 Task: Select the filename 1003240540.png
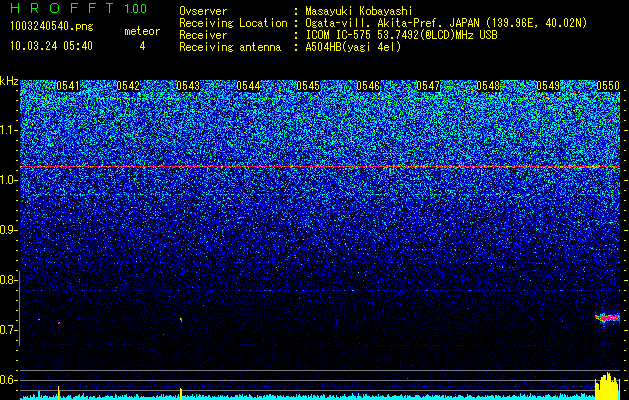click(x=52, y=27)
